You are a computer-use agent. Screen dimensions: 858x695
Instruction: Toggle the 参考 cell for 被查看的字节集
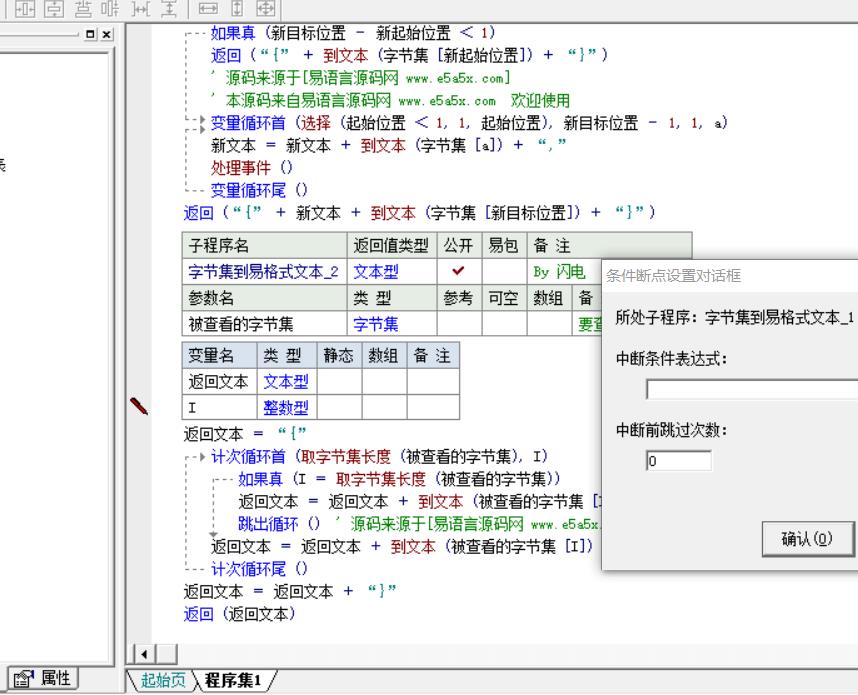(x=459, y=324)
